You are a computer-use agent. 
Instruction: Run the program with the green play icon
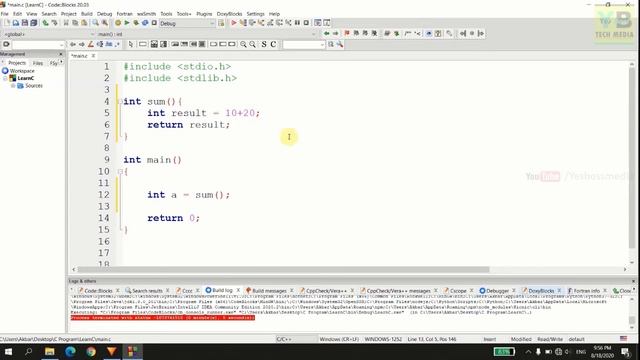pyautogui.click(x=127, y=23)
